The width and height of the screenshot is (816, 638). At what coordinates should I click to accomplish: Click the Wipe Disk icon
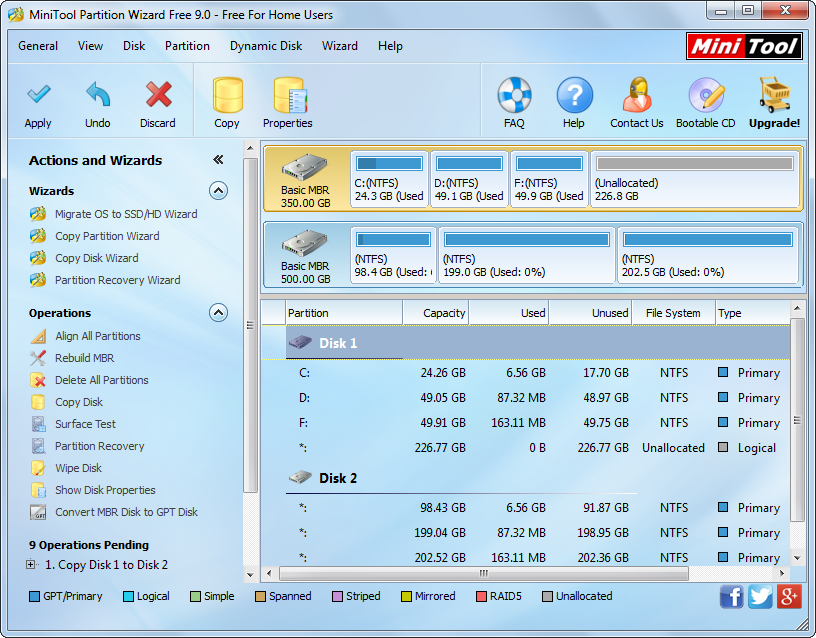(38, 468)
